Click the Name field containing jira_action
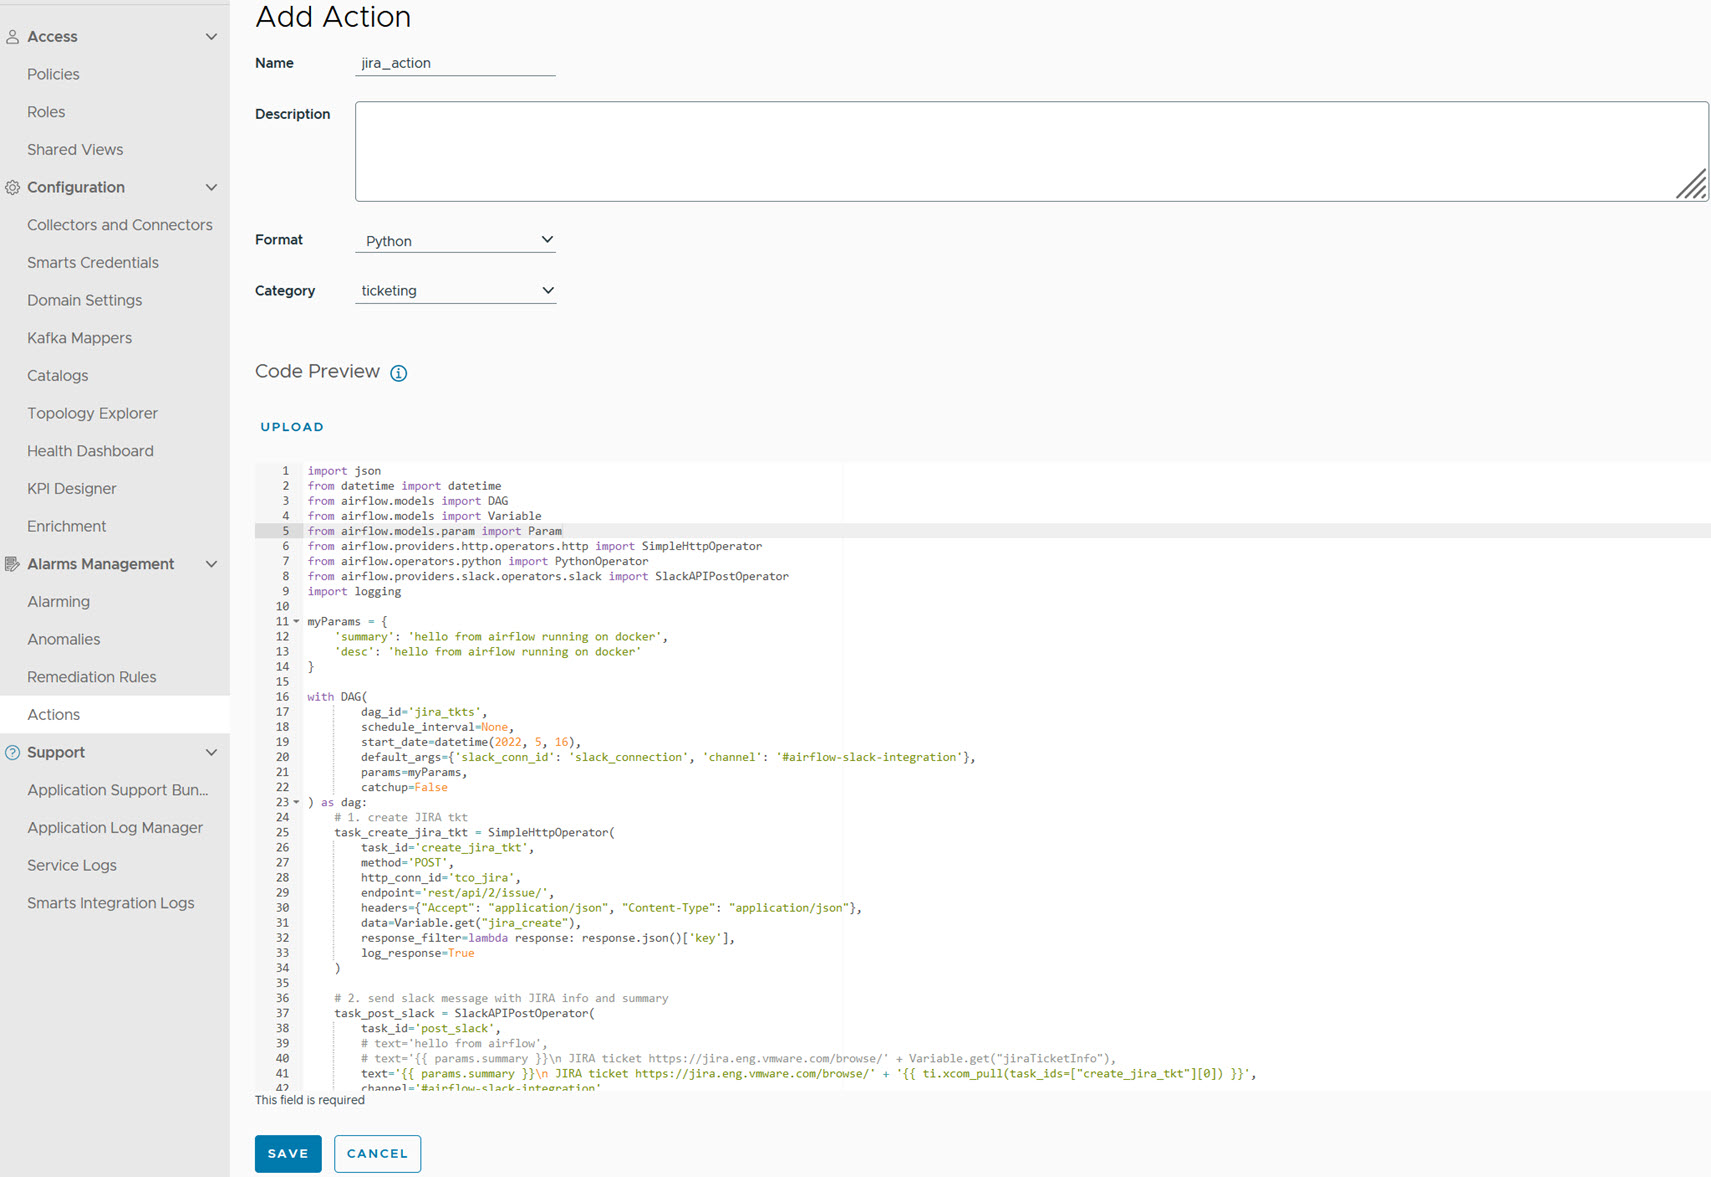This screenshot has width=1711, height=1177. (x=455, y=63)
